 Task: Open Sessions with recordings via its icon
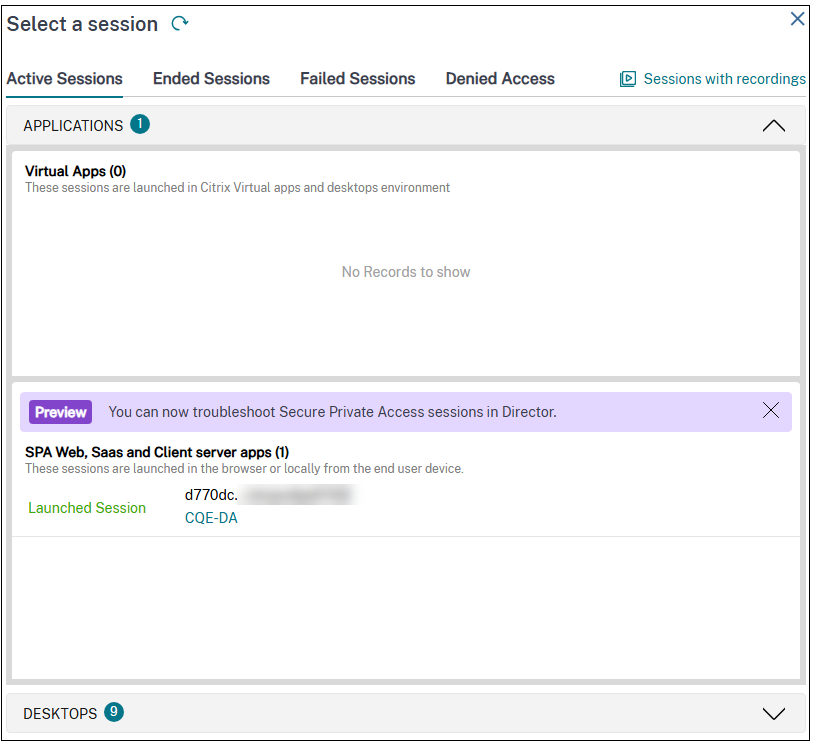click(628, 79)
